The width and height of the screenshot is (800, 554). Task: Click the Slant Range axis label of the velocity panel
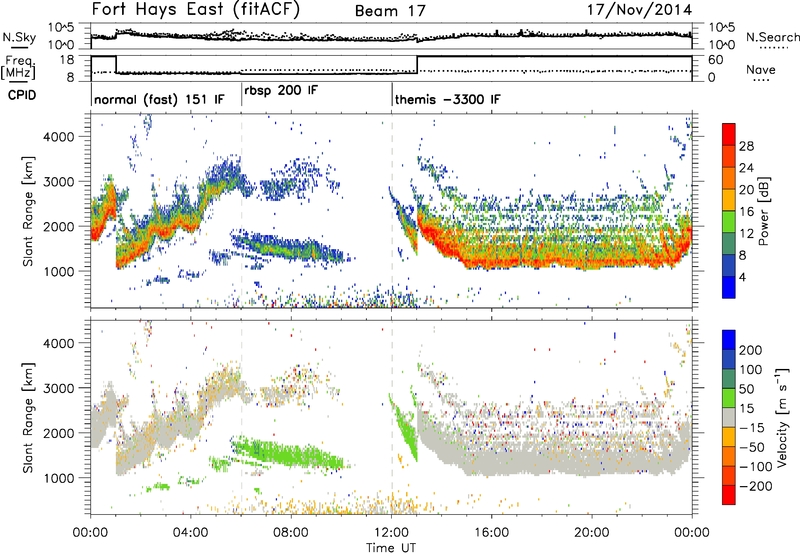click(x=28, y=417)
